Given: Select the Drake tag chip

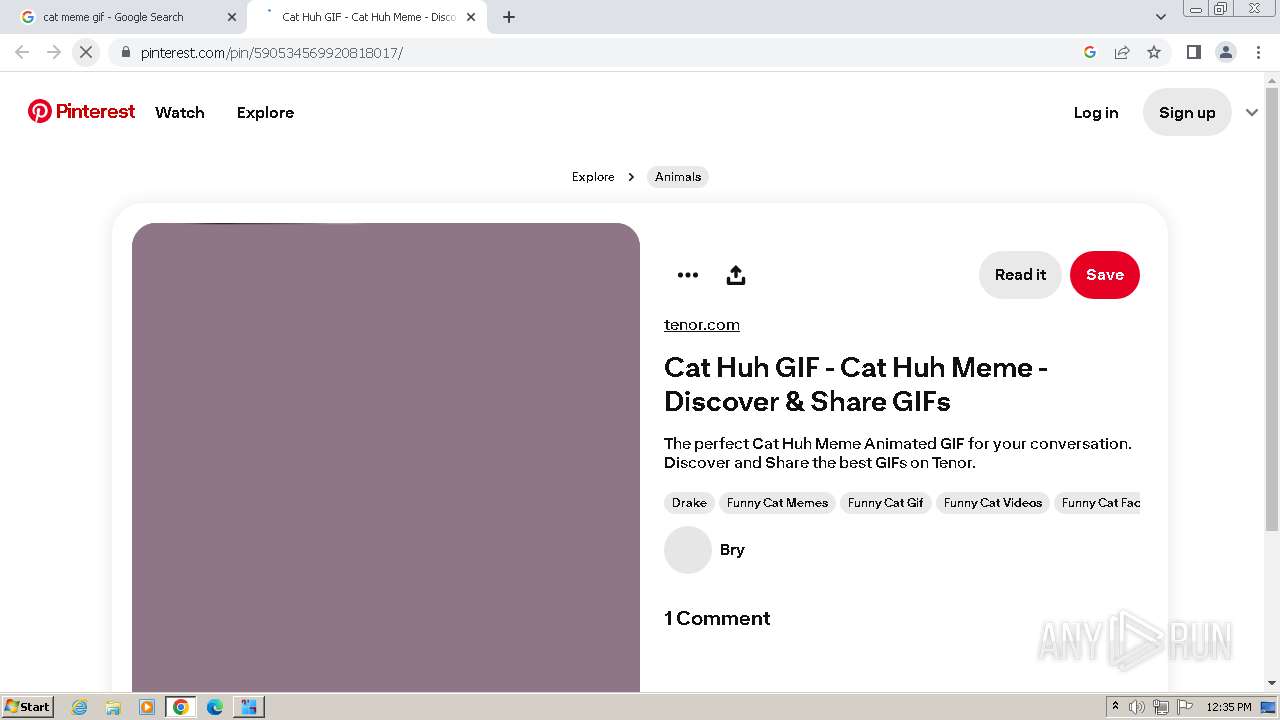Looking at the screenshot, I should coord(689,503).
